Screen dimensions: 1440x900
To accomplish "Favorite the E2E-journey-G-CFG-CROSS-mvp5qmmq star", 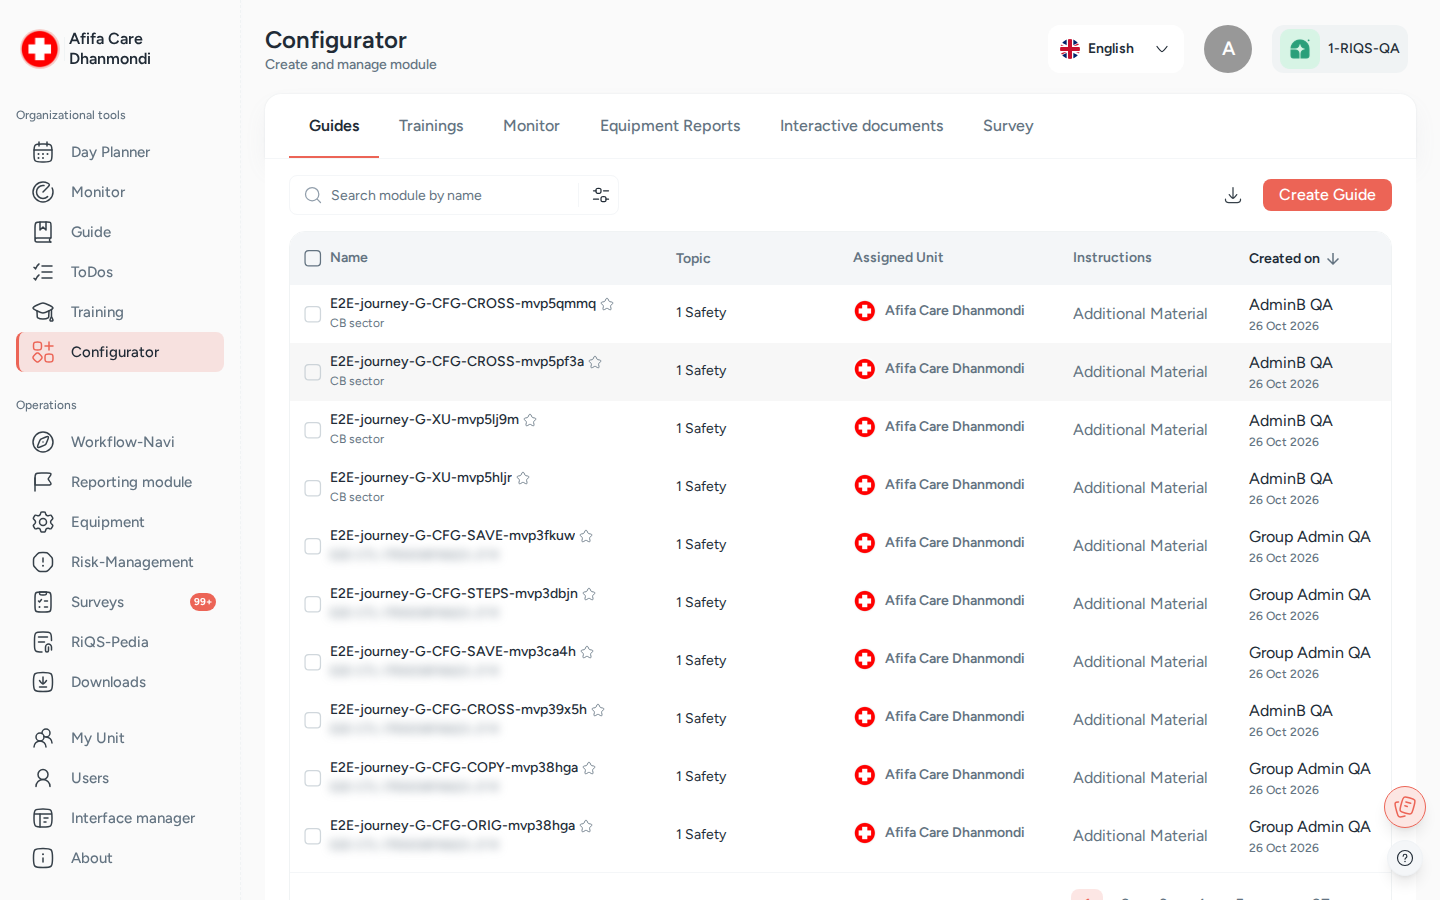I will (607, 304).
